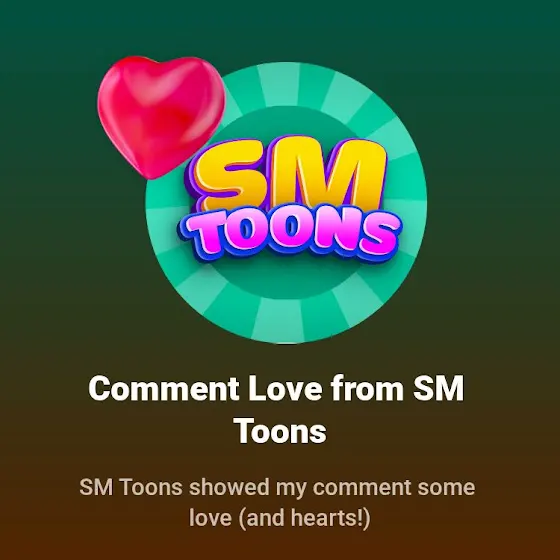Click the yellow letter M in the logo
The height and width of the screenshot is (560, 560).
[329, 175]
